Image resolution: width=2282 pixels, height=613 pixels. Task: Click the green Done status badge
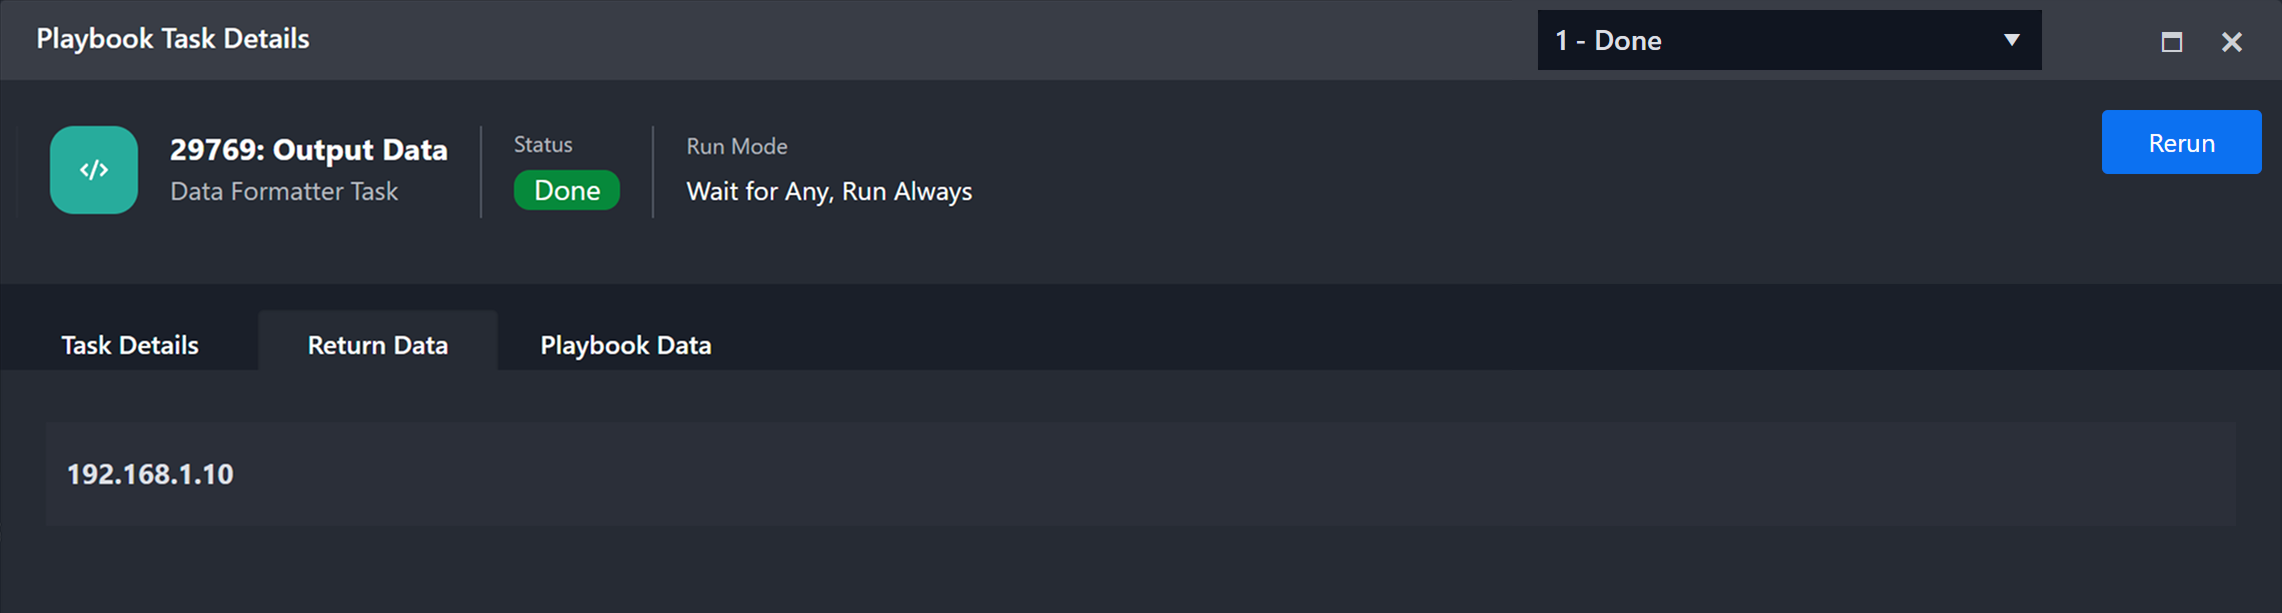point(566,189)
